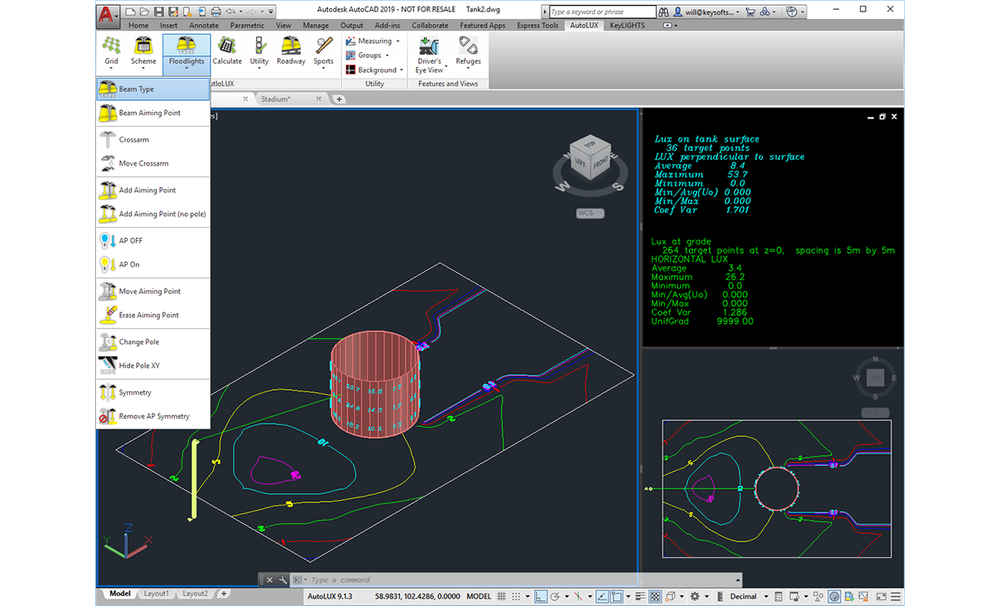The height and width of the screenshot is (606, 1000).
Task: Open the Annotate ribbon tab
Action: [x=203, y=26]
